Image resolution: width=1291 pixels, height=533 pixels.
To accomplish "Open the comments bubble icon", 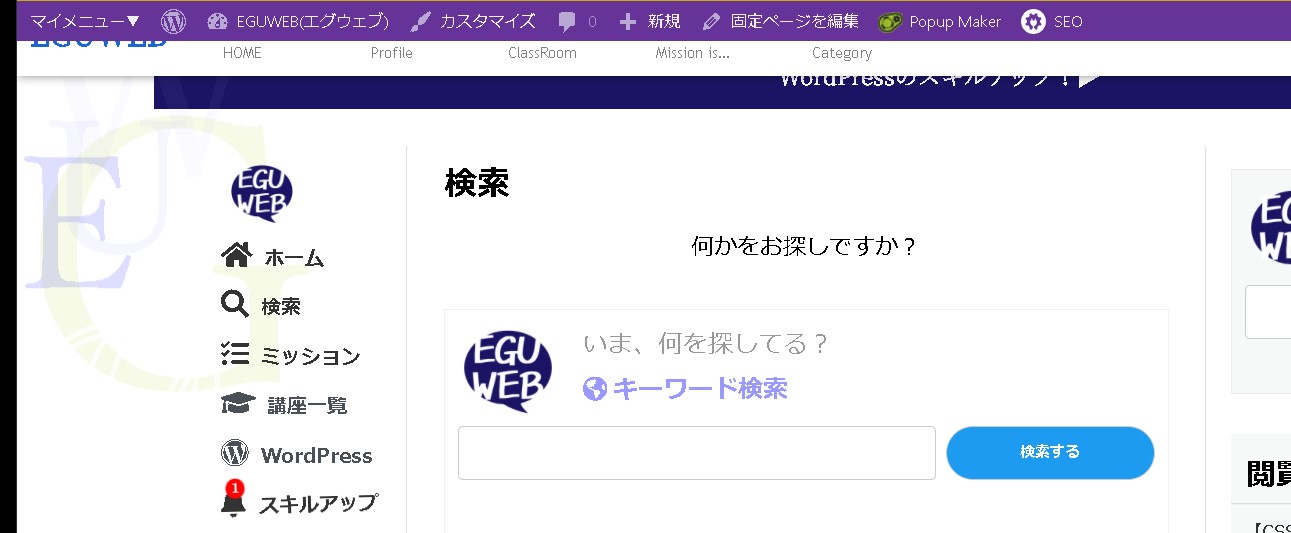I will pos(568,21).
